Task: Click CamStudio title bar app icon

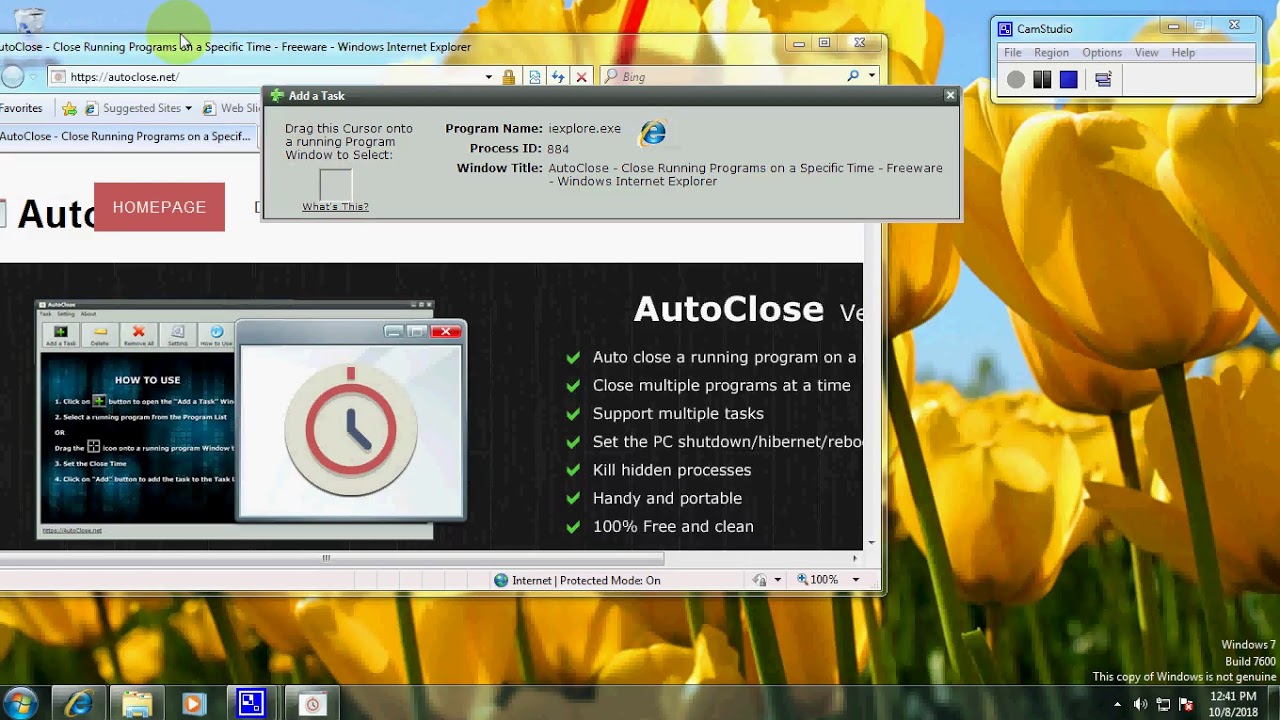Action: click(x=1006, y=29)
